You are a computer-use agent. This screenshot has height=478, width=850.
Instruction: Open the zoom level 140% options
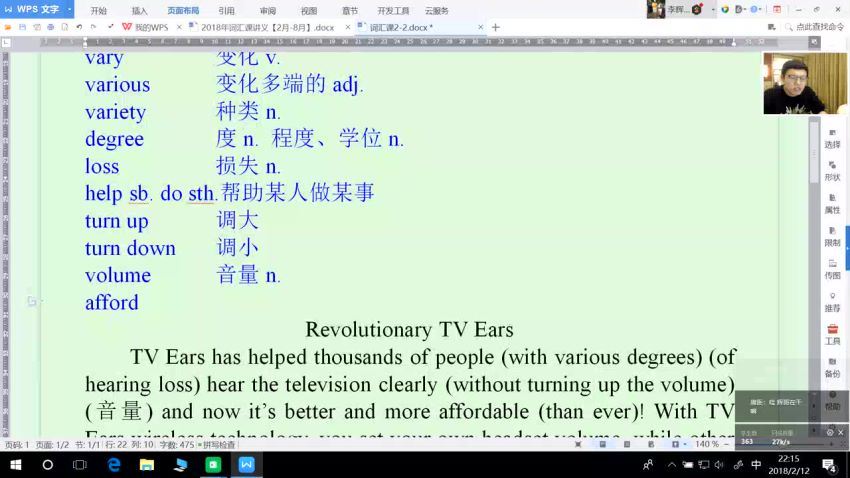(707, 444)
